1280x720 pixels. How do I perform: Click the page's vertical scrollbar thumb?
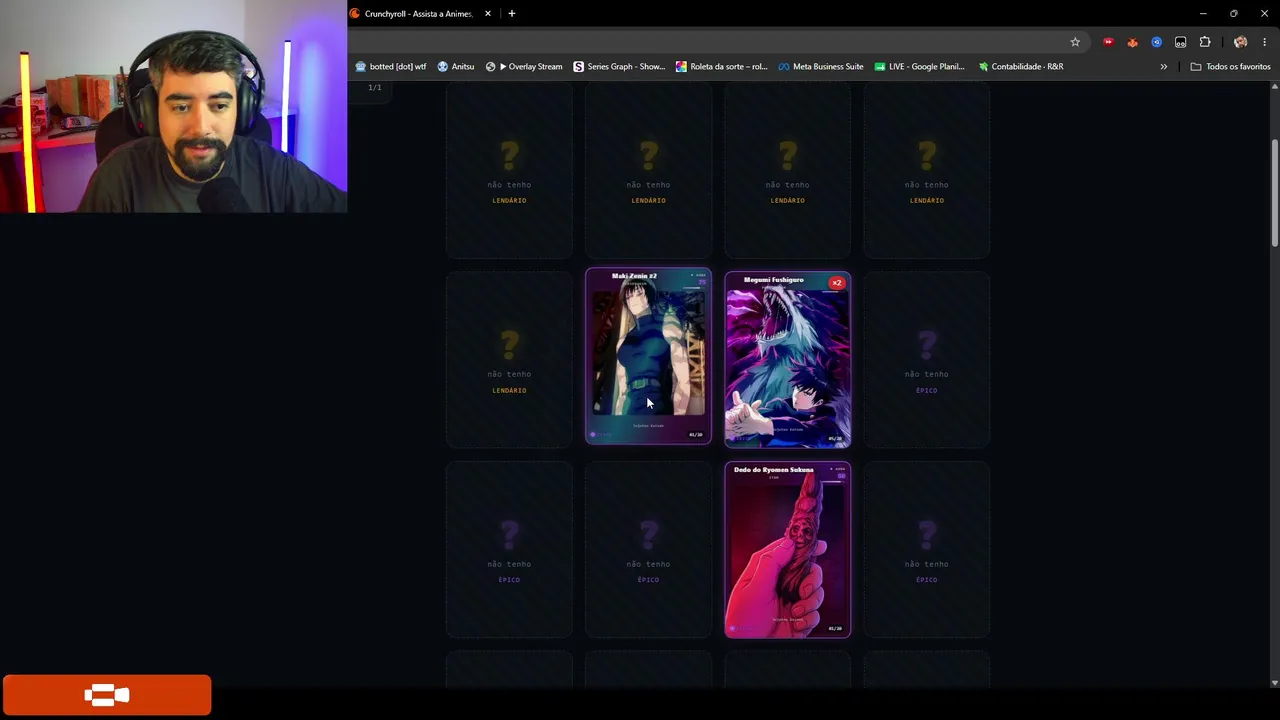point(1274,193)
